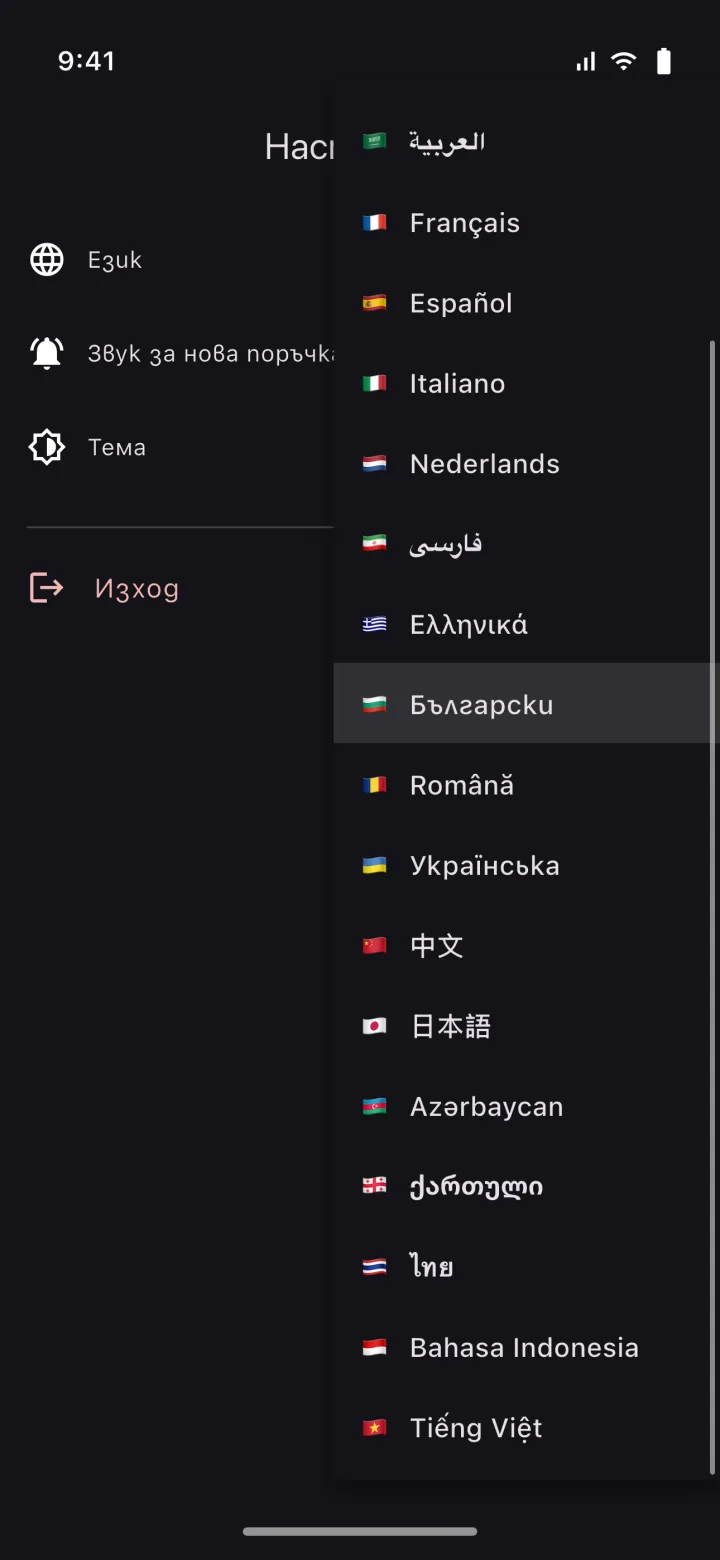Tap the globe language icon
This screenshot has width=720, height=1560.
pos(47,260)
